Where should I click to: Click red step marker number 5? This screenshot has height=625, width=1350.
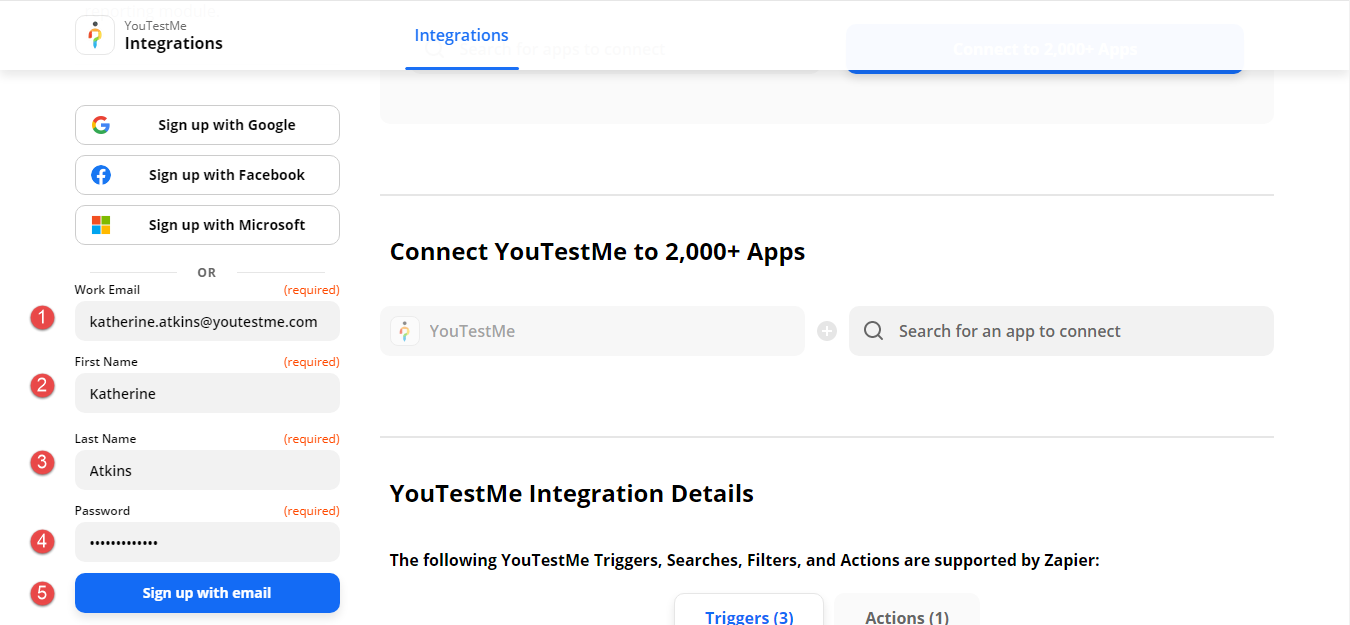42,593
